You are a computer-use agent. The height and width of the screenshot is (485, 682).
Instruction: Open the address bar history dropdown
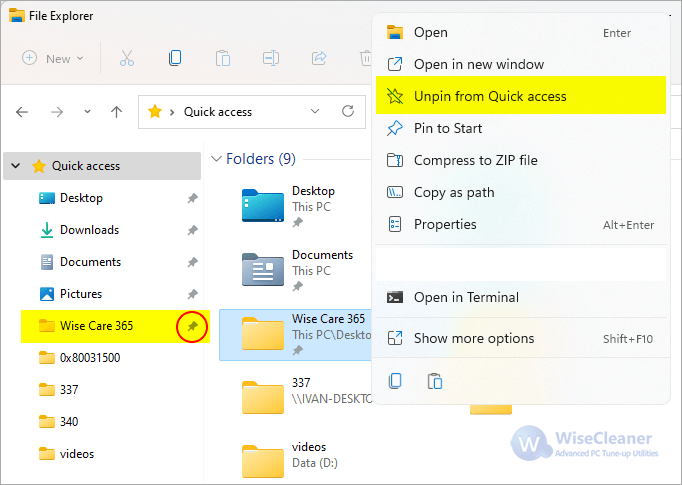pyautogui.click(x=315, y=111)
